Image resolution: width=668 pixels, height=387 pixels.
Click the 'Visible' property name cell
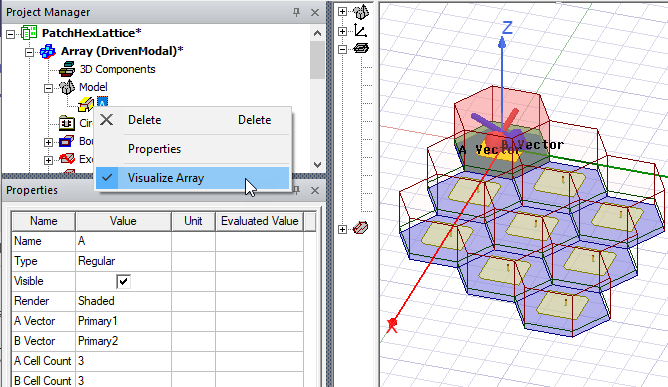tap(43, 281)
